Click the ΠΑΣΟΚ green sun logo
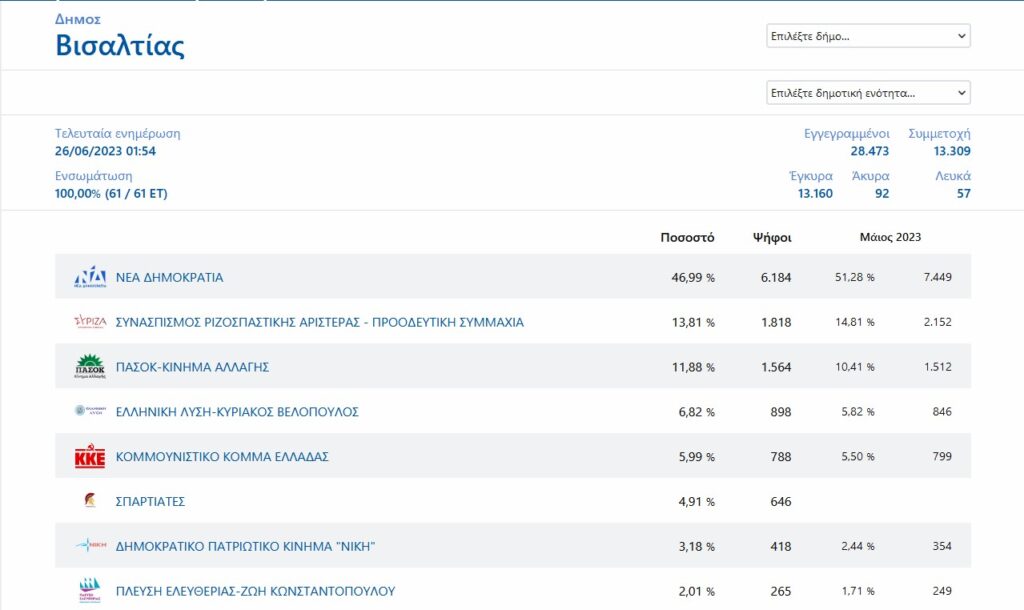This screenshot has width=1024, height=610. click(90, 367)
